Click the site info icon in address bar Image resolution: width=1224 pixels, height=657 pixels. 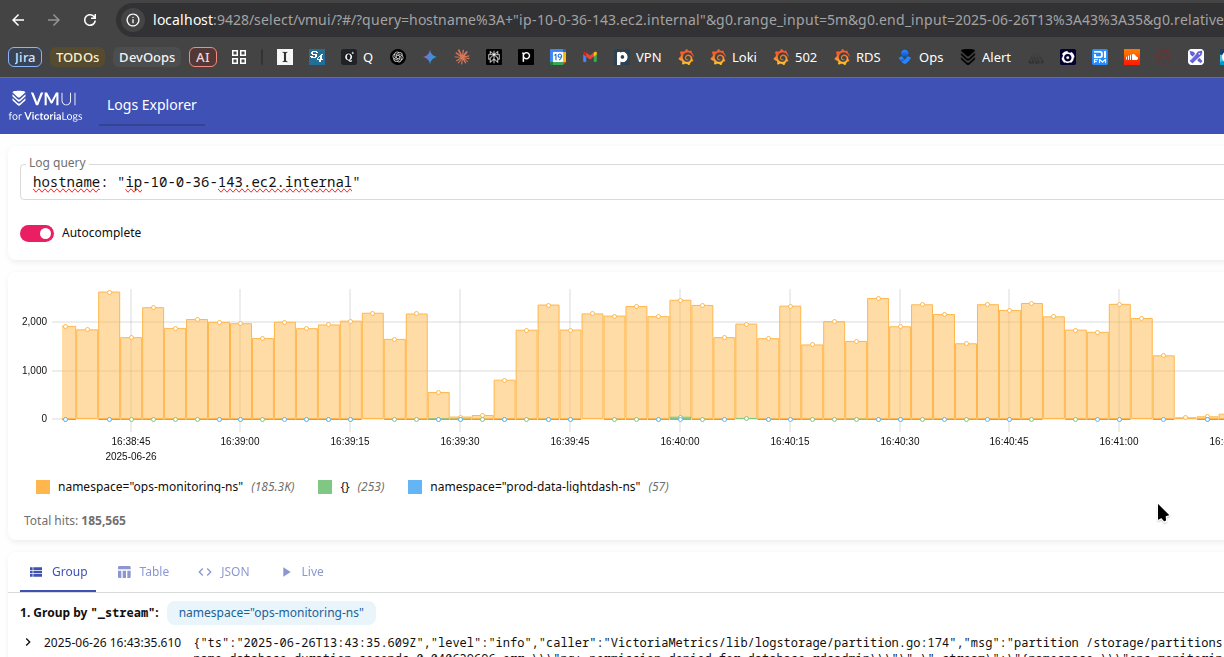133,20
